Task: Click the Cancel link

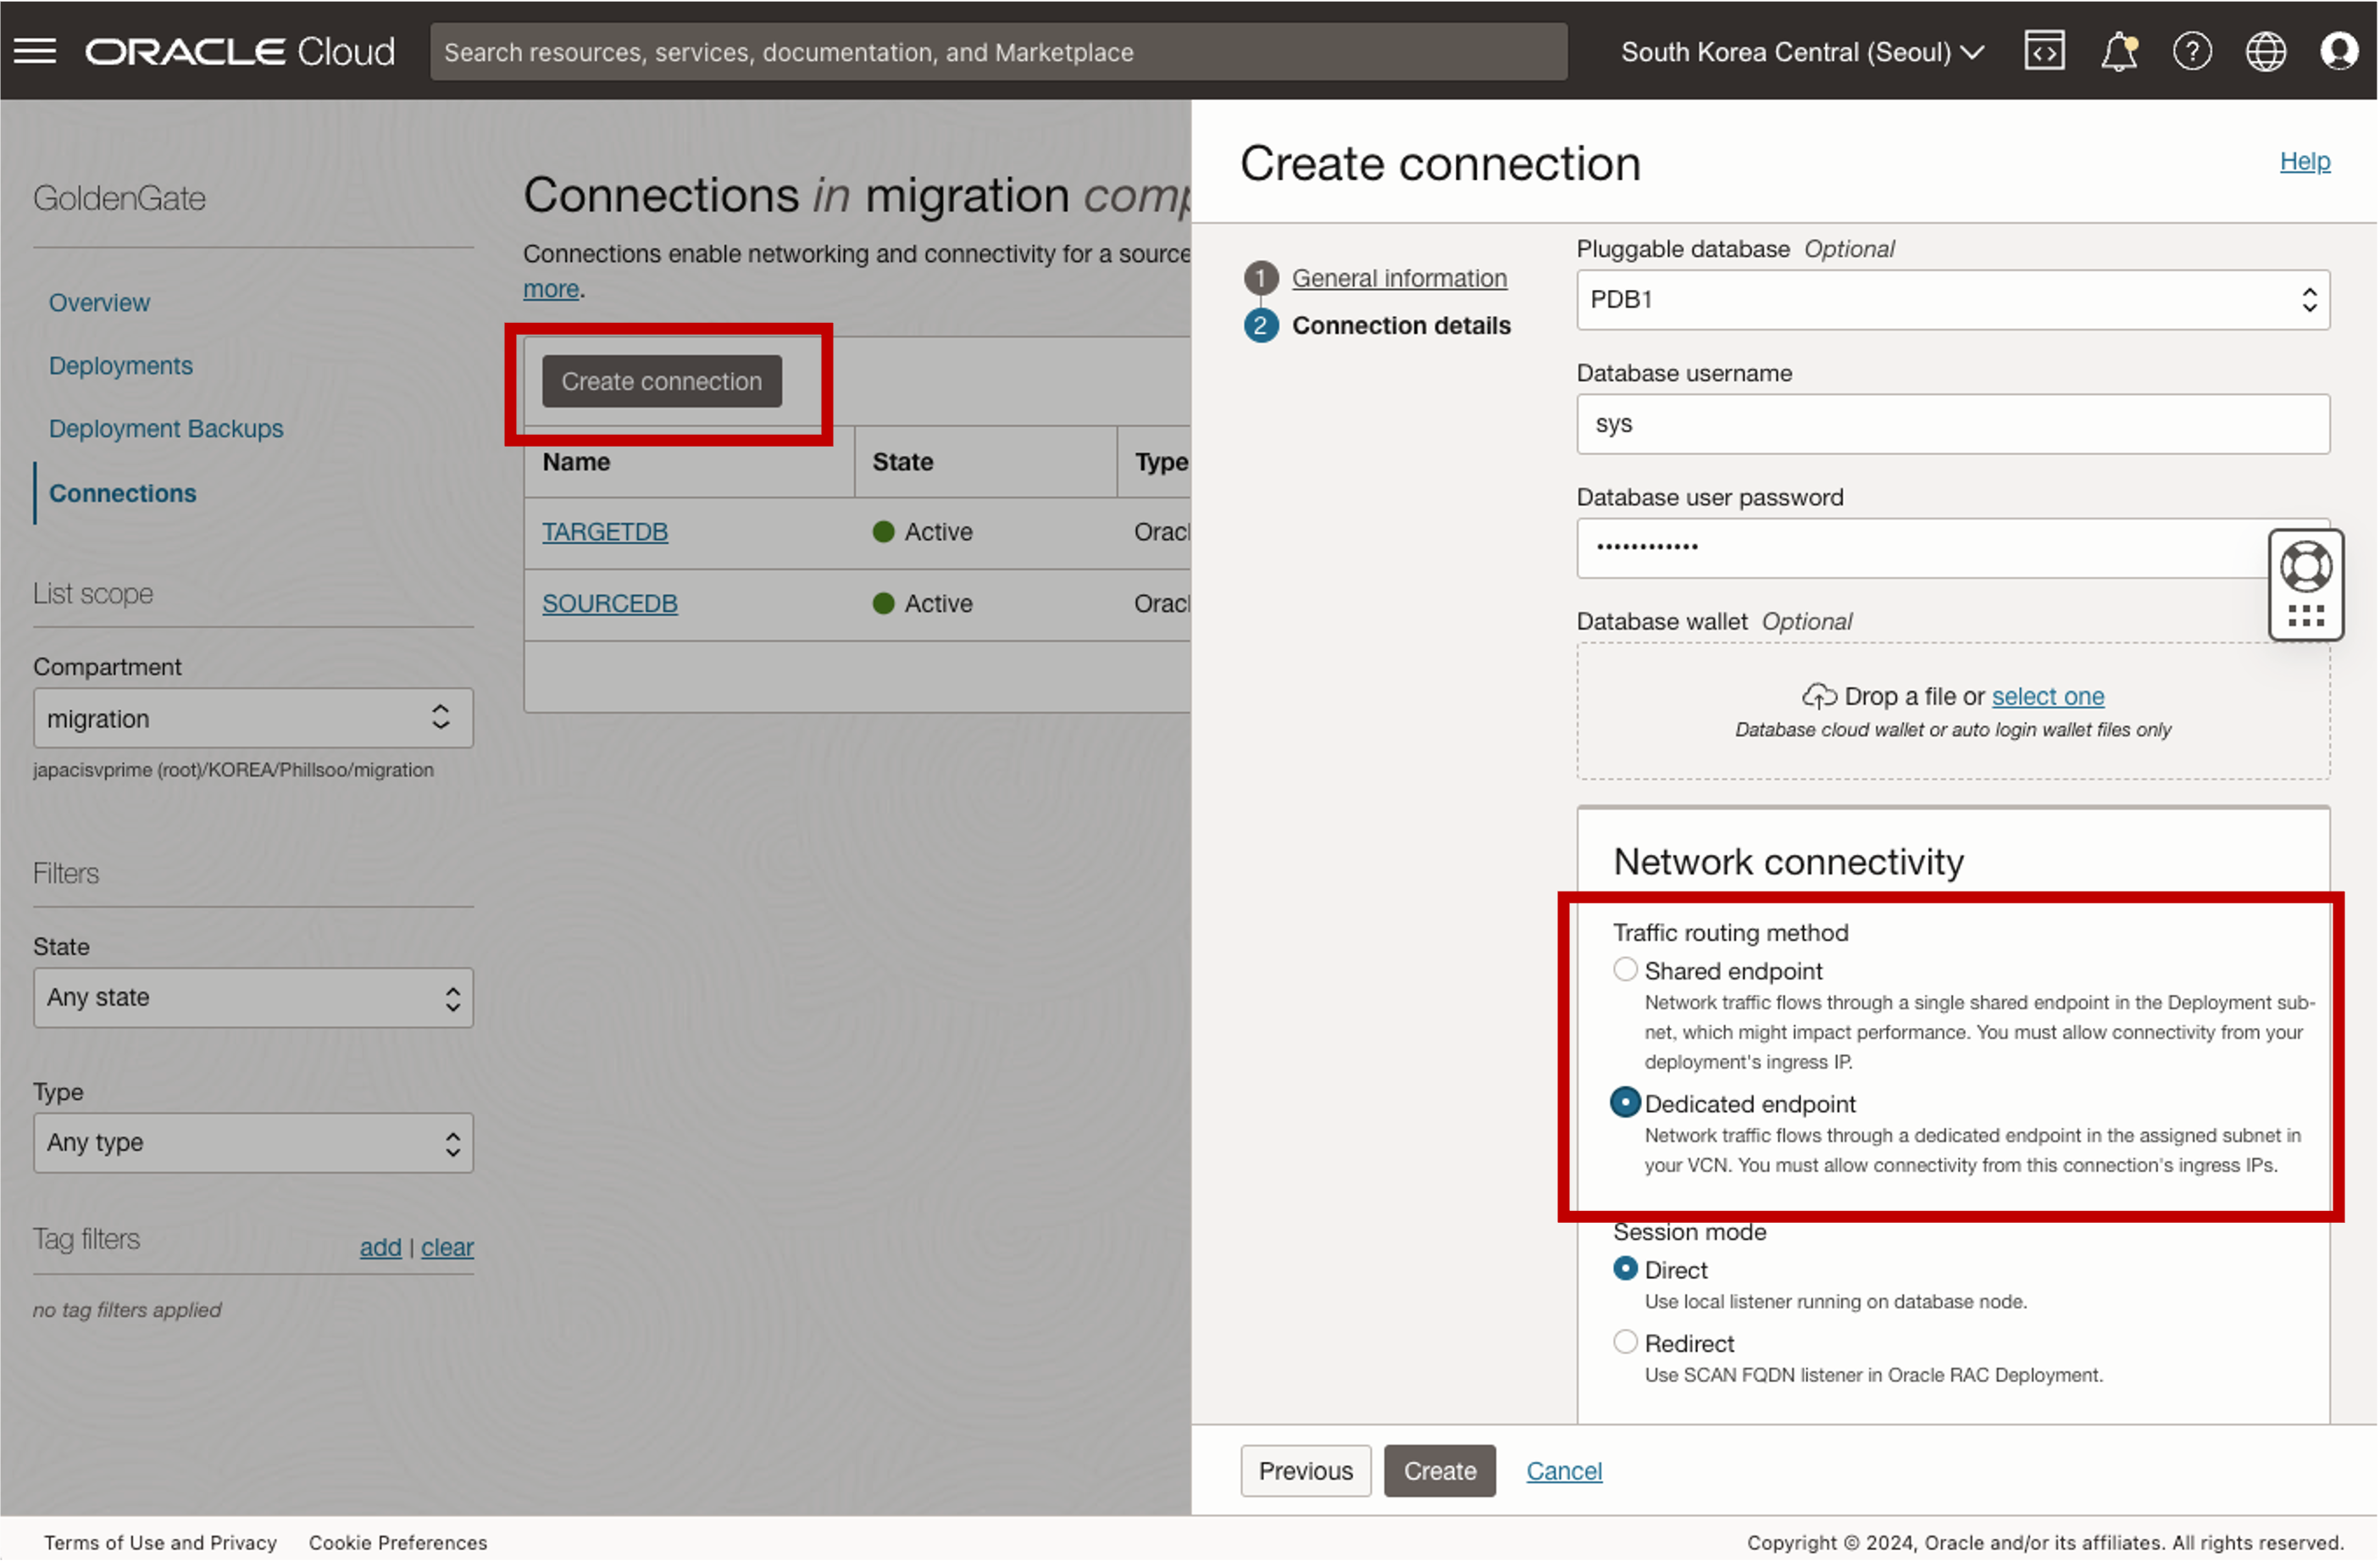Action: [1564, 1471]
